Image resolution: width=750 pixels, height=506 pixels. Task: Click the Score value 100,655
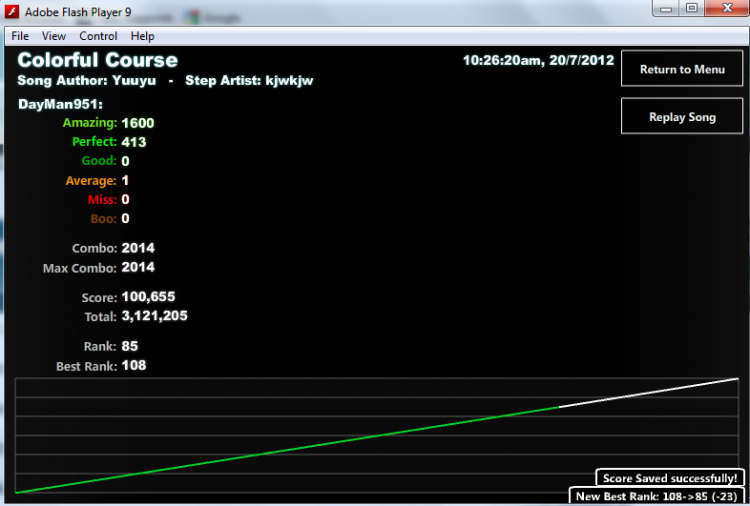click(x=148, y=297)
